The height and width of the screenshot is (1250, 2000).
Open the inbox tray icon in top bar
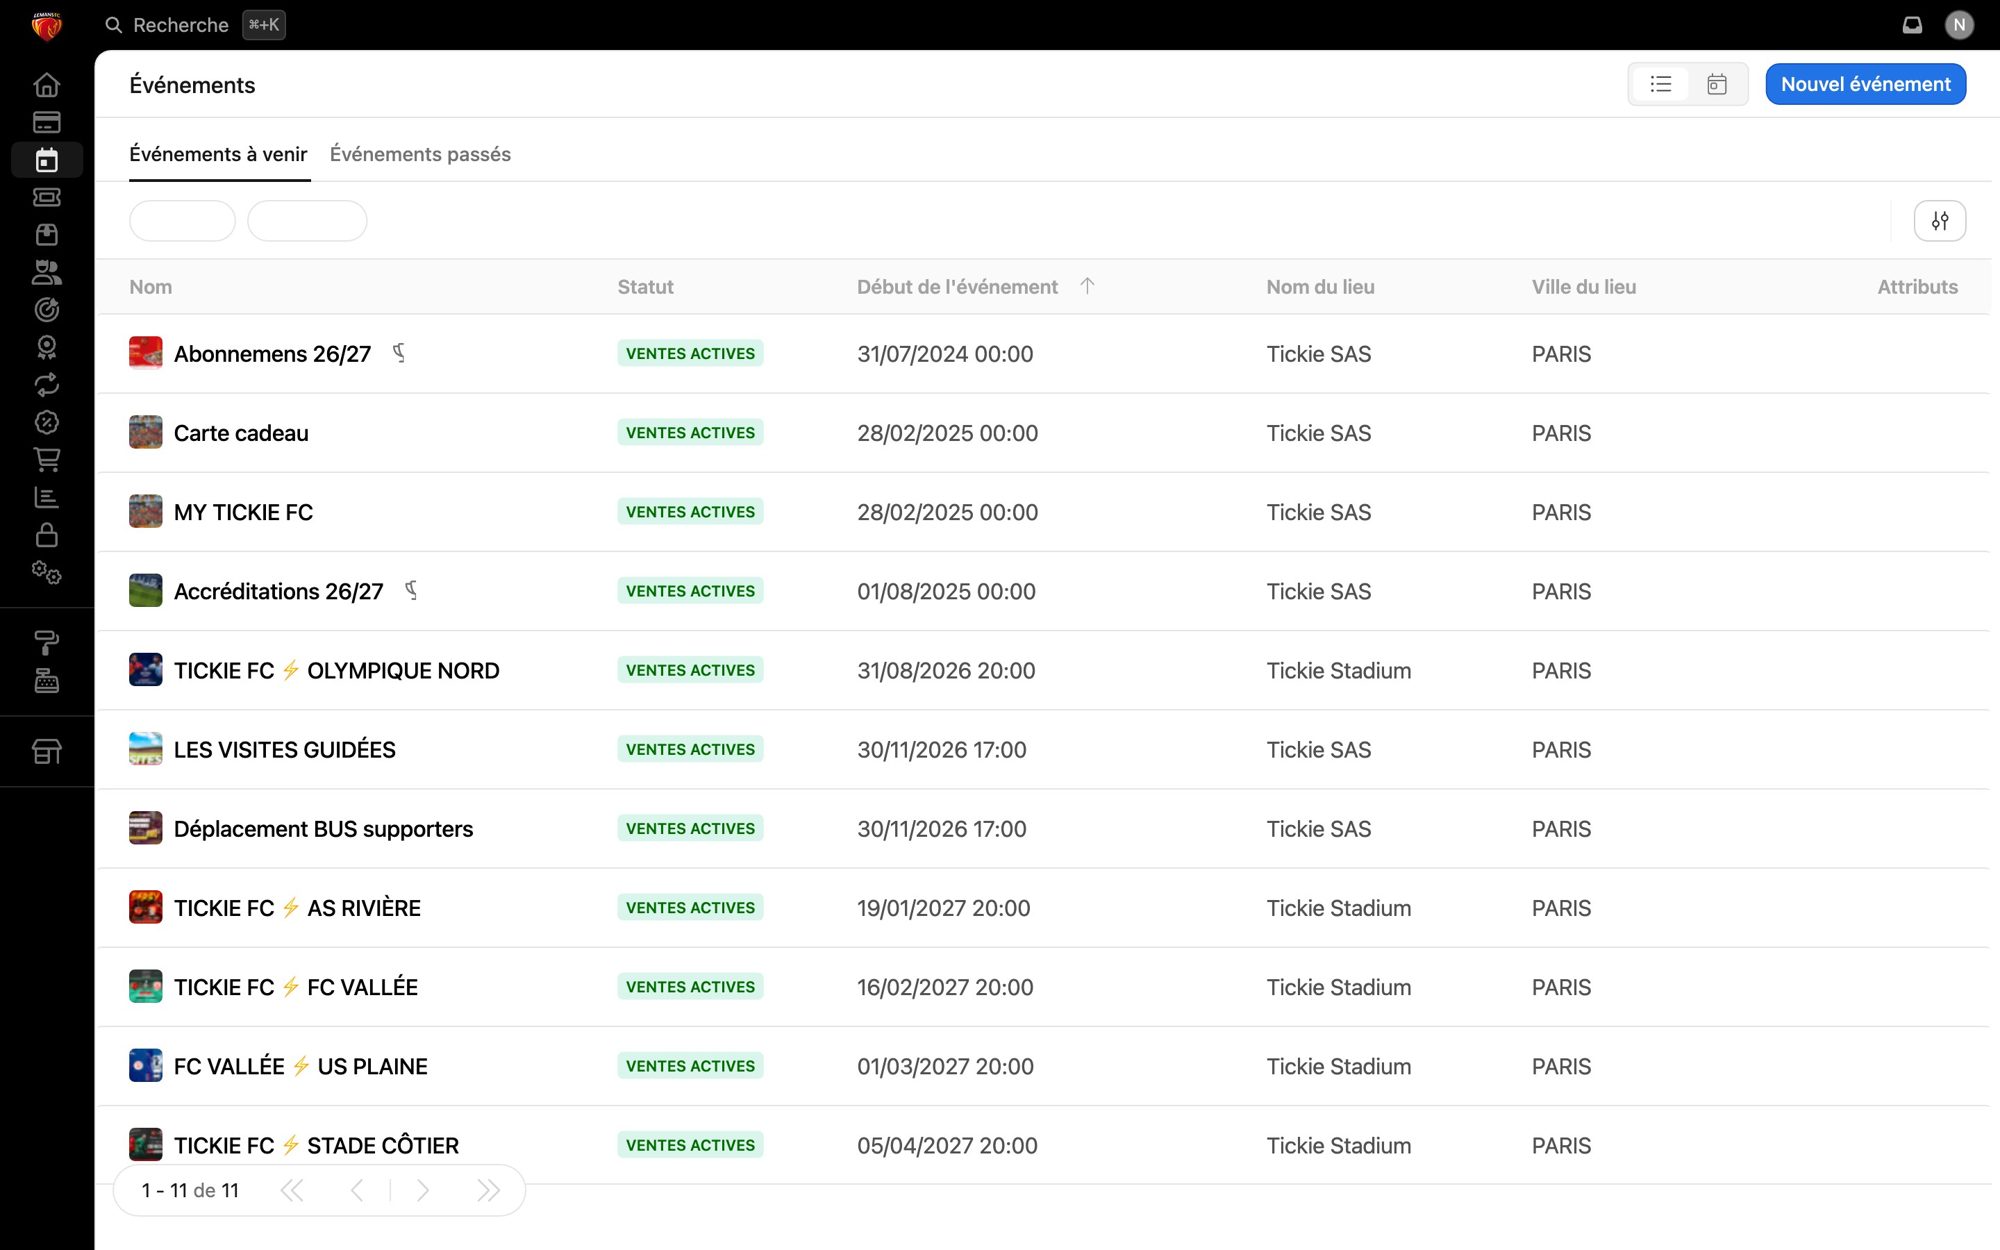click(1912, 25)
